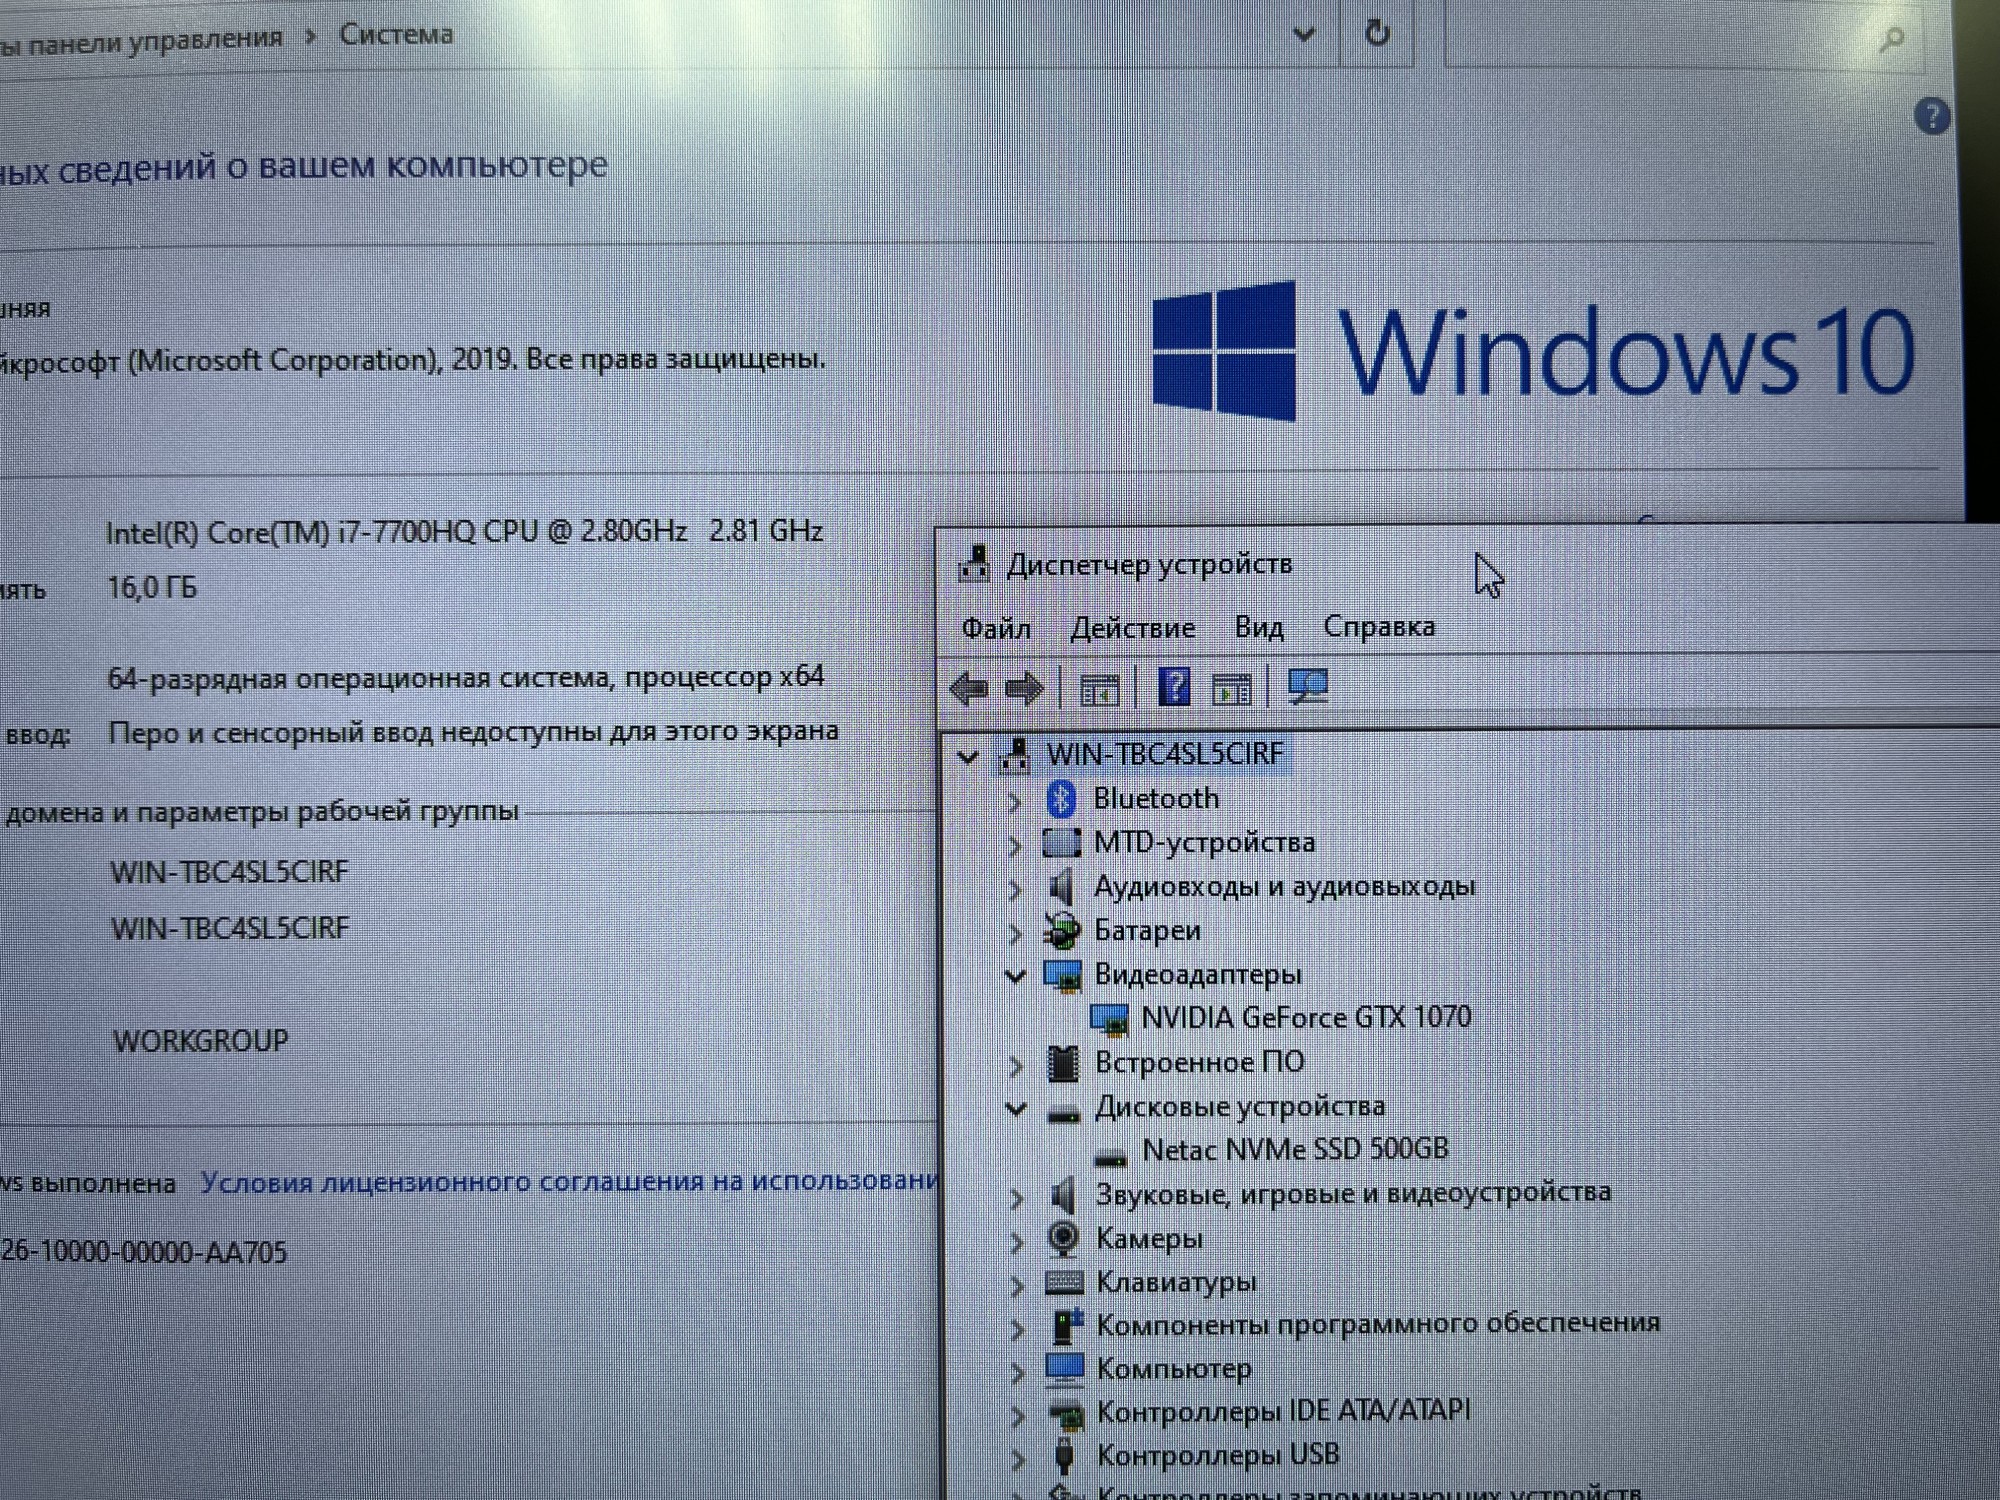Open the Справка menu

1378,627
